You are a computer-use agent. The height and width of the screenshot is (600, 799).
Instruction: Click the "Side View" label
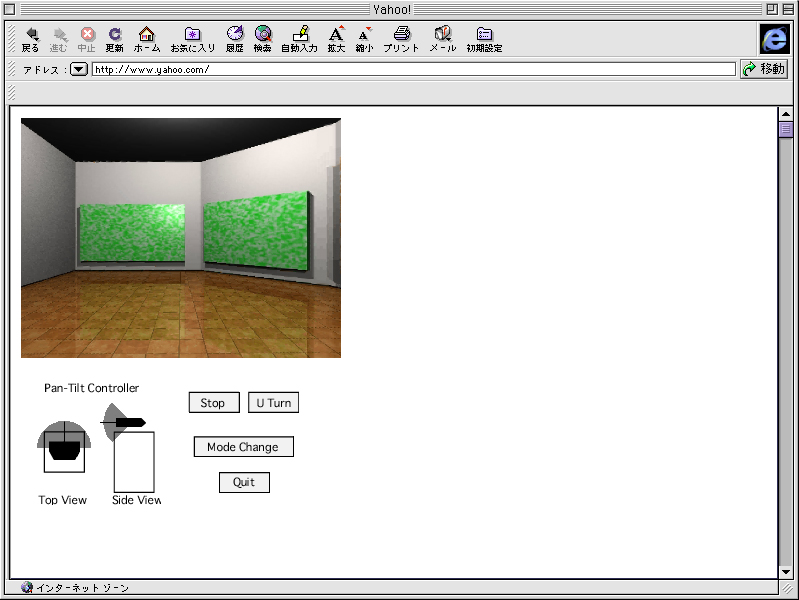point(137,500)
